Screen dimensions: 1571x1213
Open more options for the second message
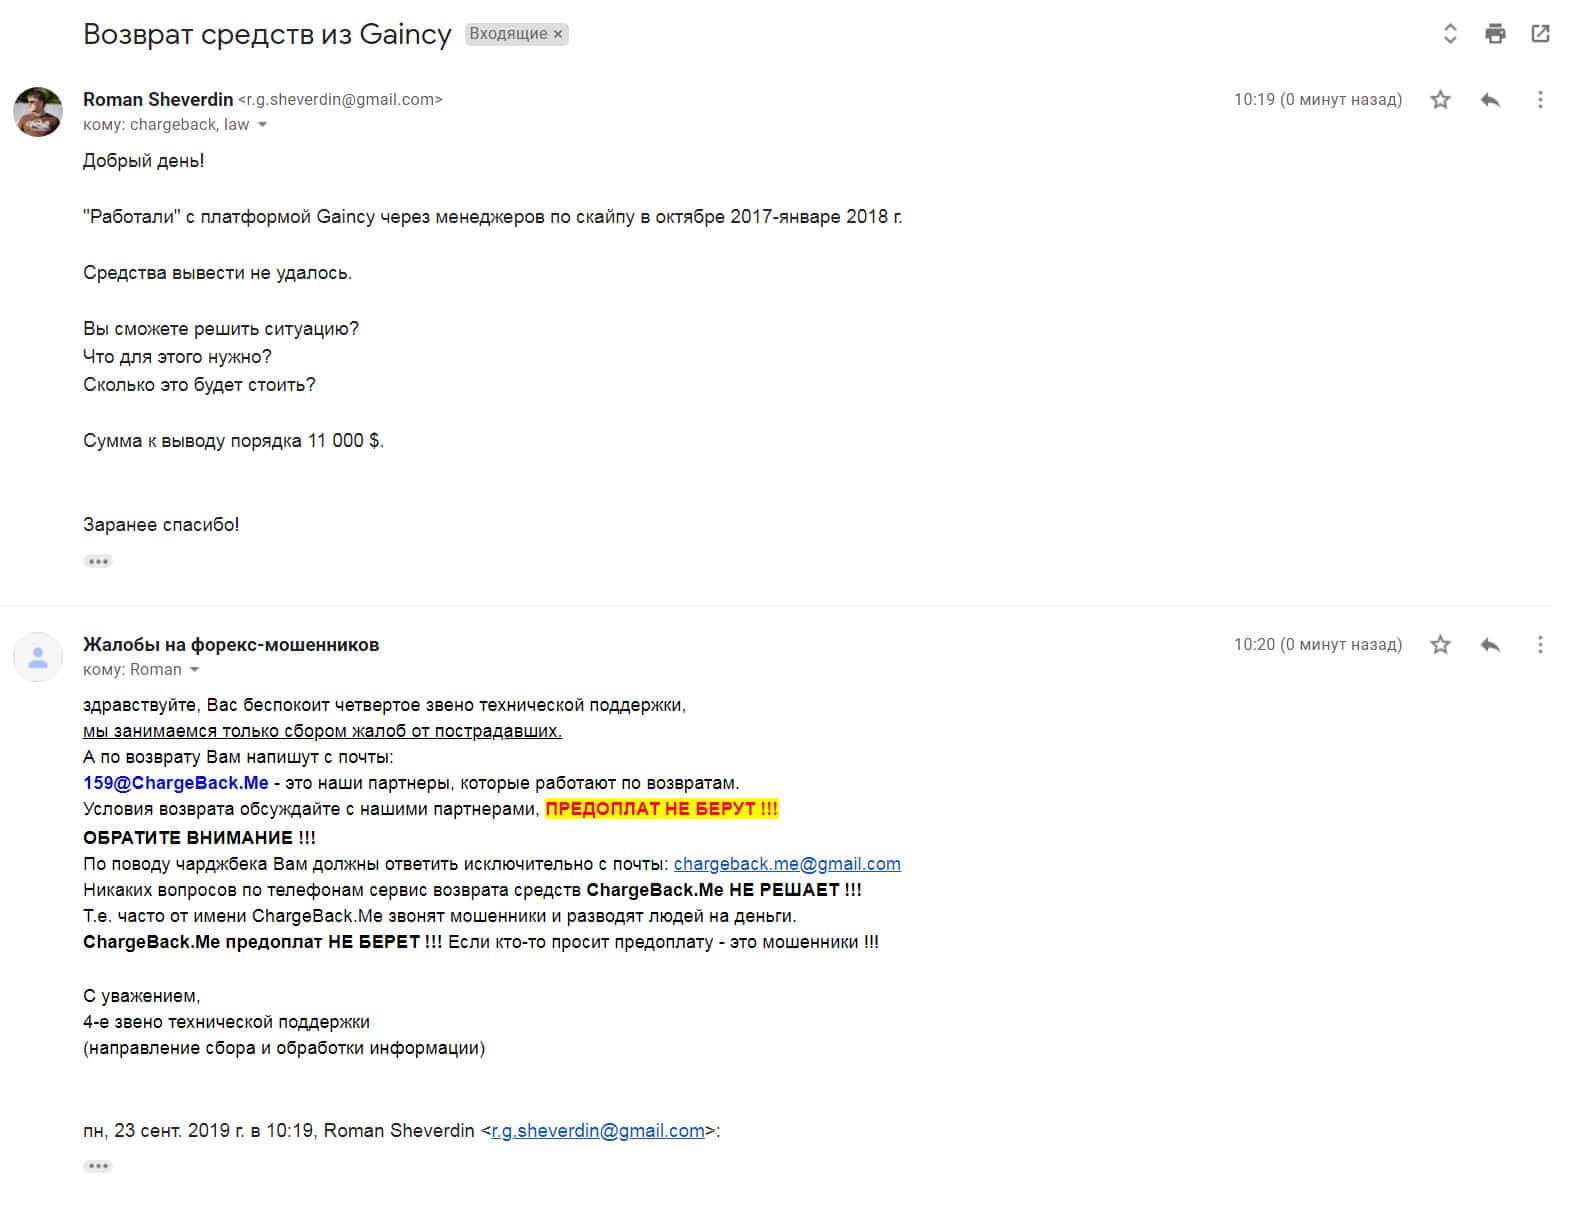point(1540,645)
